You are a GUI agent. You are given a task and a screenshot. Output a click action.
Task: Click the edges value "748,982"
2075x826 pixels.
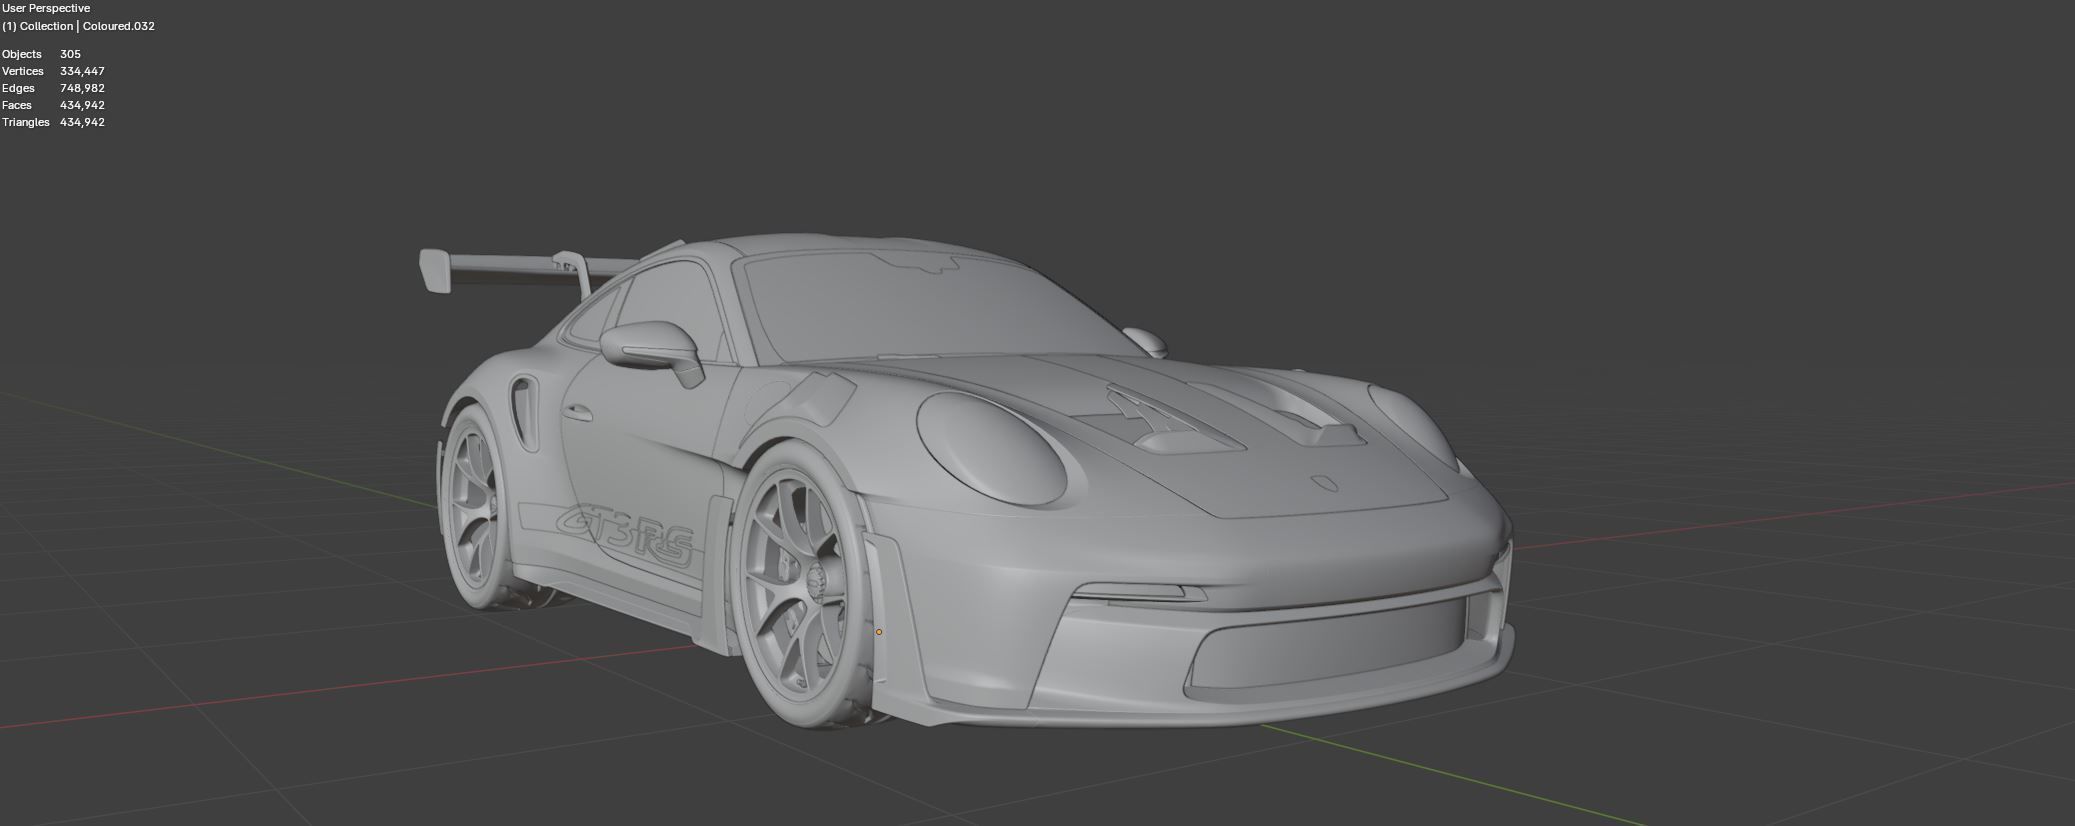coord(82,88)
